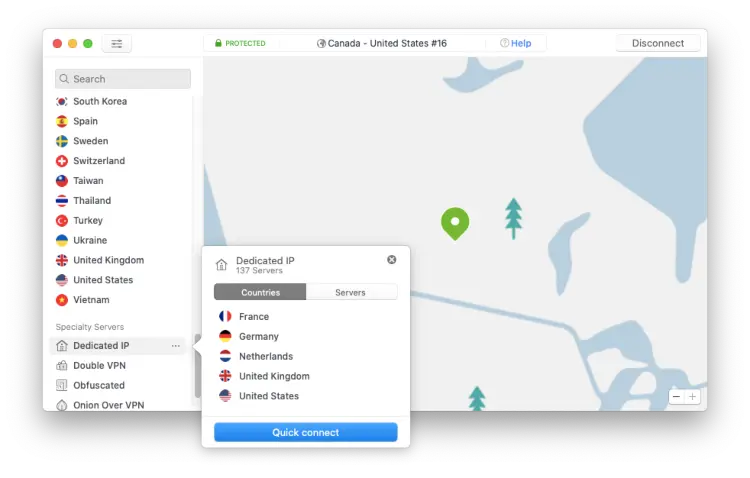Click the sidebar scrollbar thumb
The width and height of the screenshot is (750, 478).
(x=197, y=367)
